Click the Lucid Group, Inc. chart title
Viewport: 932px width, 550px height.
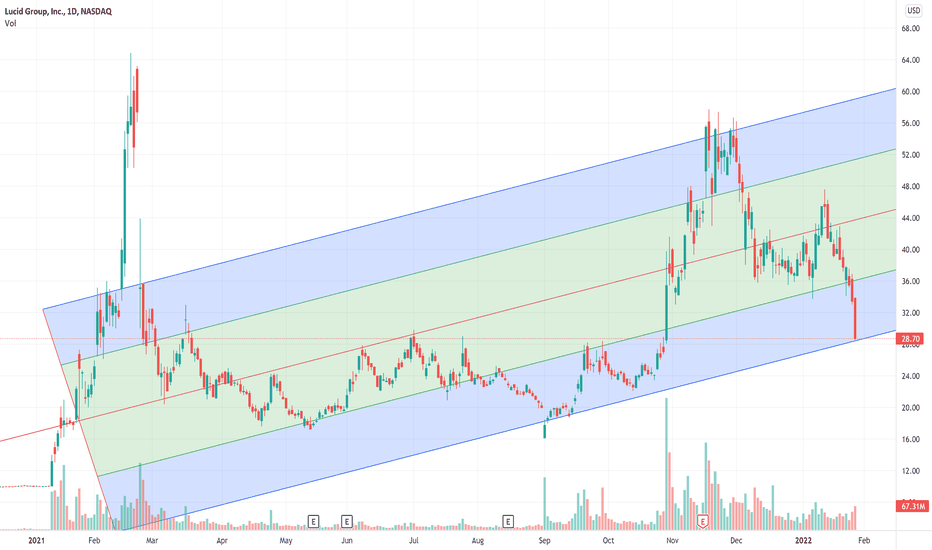(x=58, y=11)
